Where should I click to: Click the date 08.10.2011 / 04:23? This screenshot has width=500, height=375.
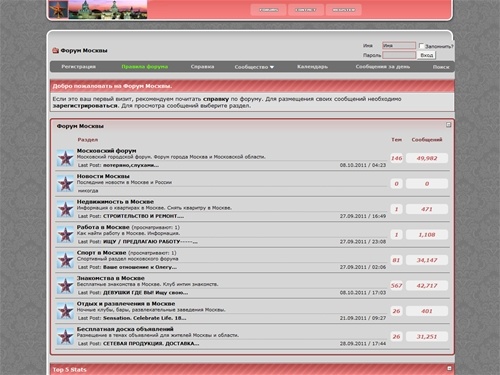(363, 165)
